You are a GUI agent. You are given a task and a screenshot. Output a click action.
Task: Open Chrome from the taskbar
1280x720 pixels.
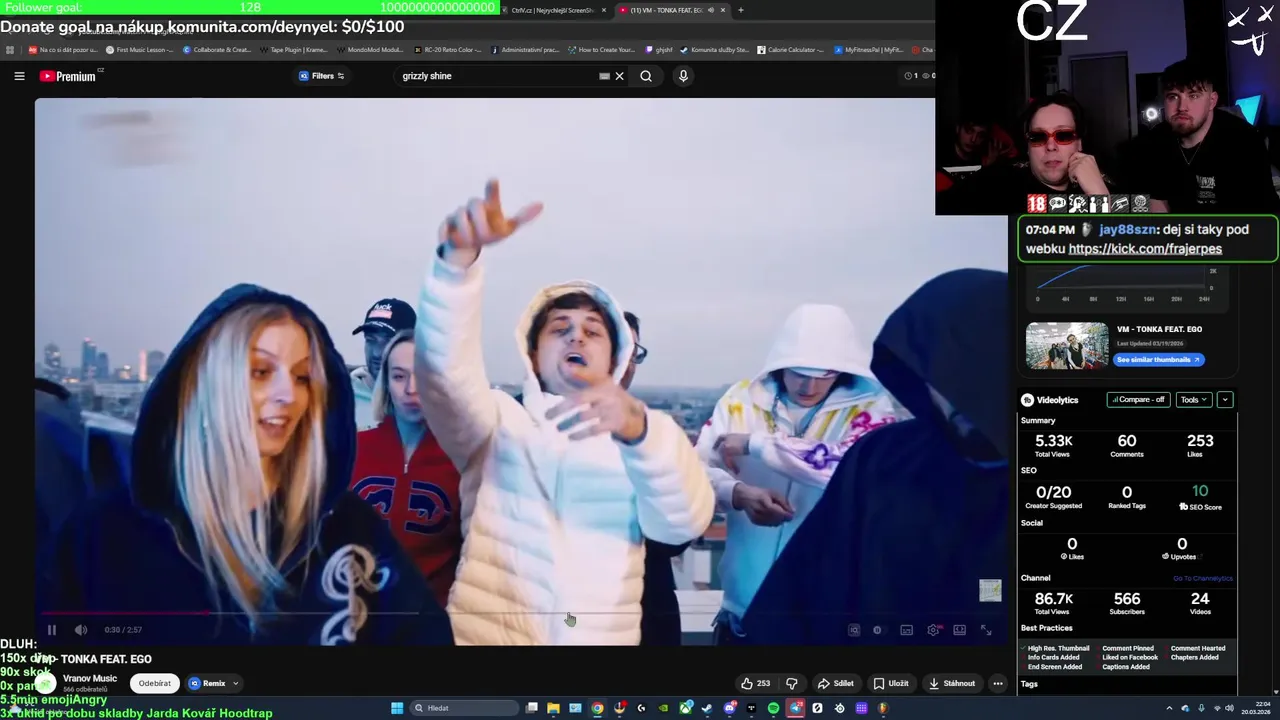(x=597, y=708)
